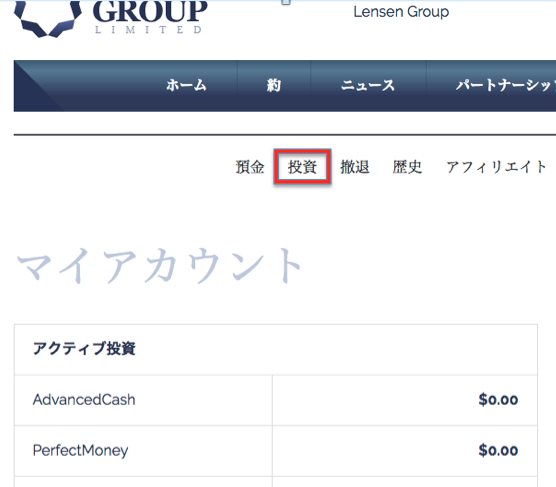Select the 預金 account link
Viewport: 556px width, 487px height.
(x=250, y=167)
